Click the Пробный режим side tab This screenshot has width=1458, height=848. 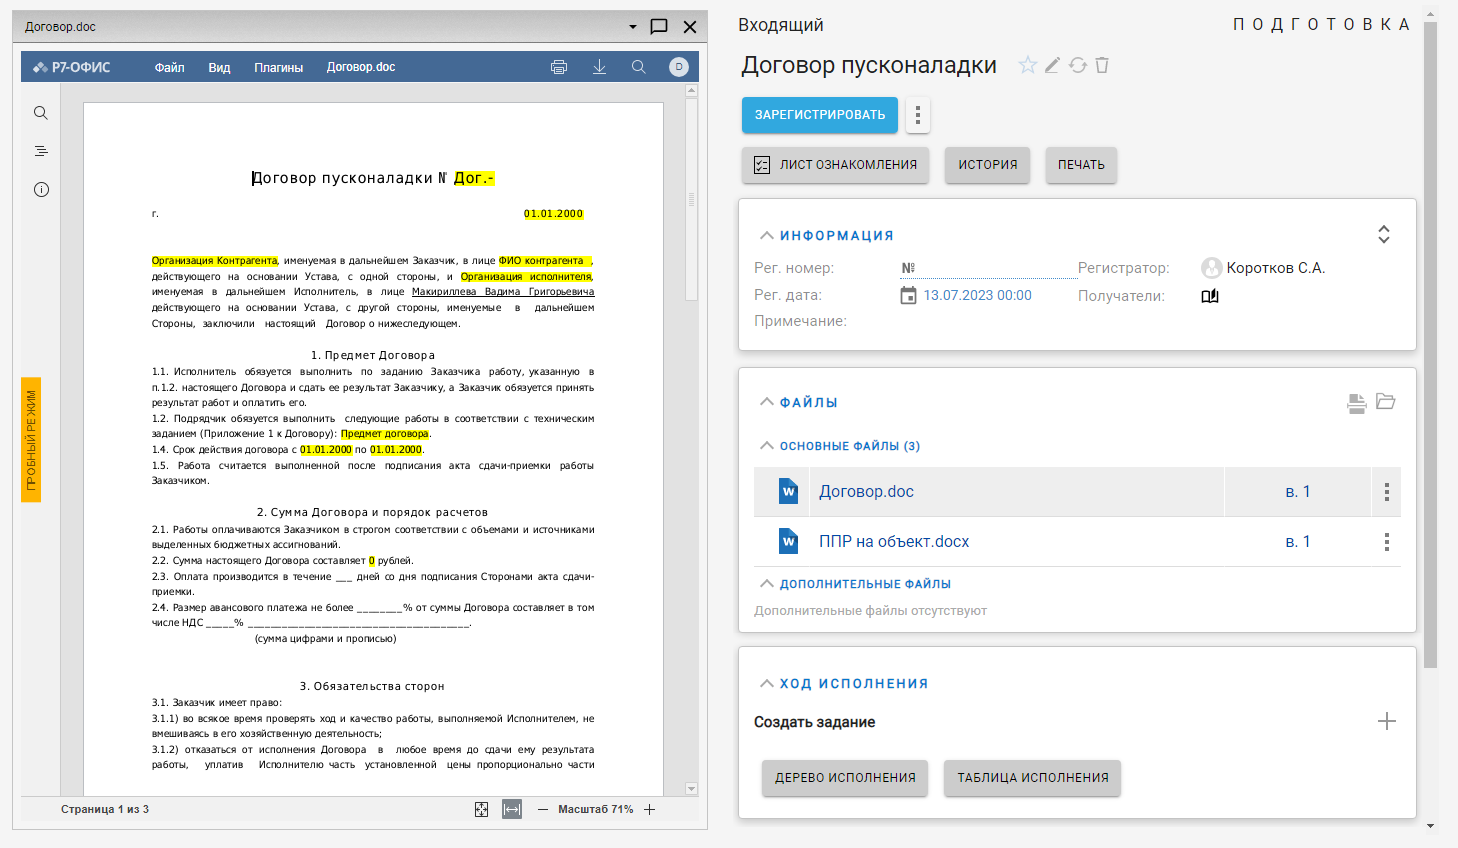31,440
